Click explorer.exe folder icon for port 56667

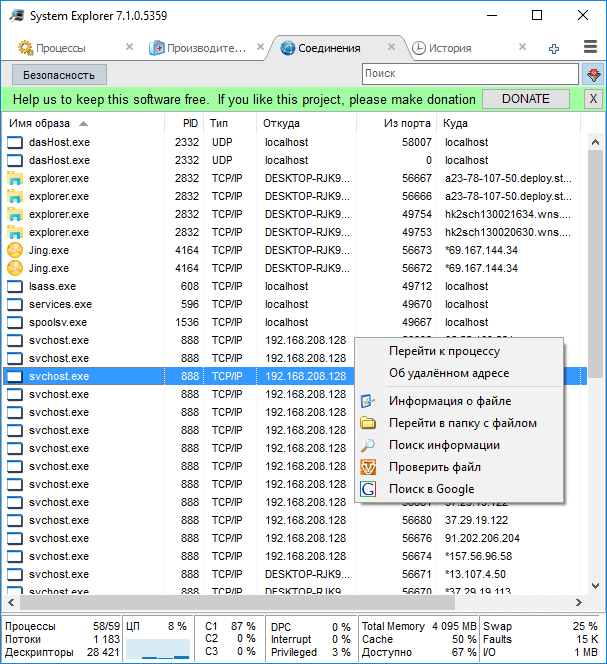tap(15, 178)
